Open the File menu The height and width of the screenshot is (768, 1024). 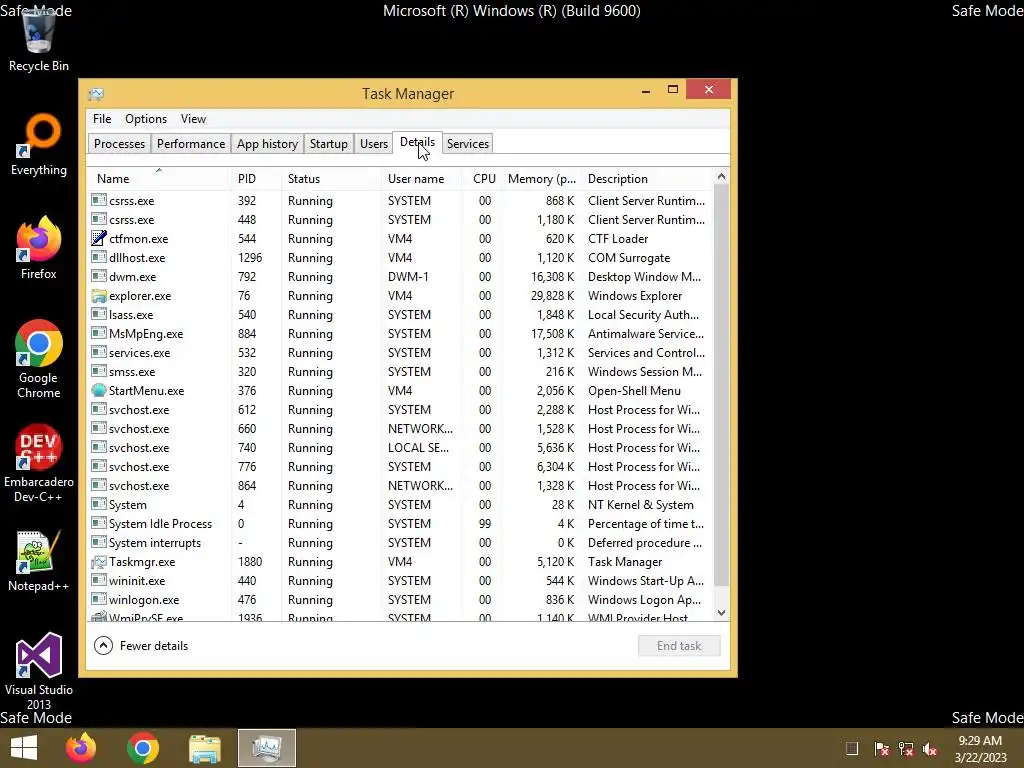(102, 119)
